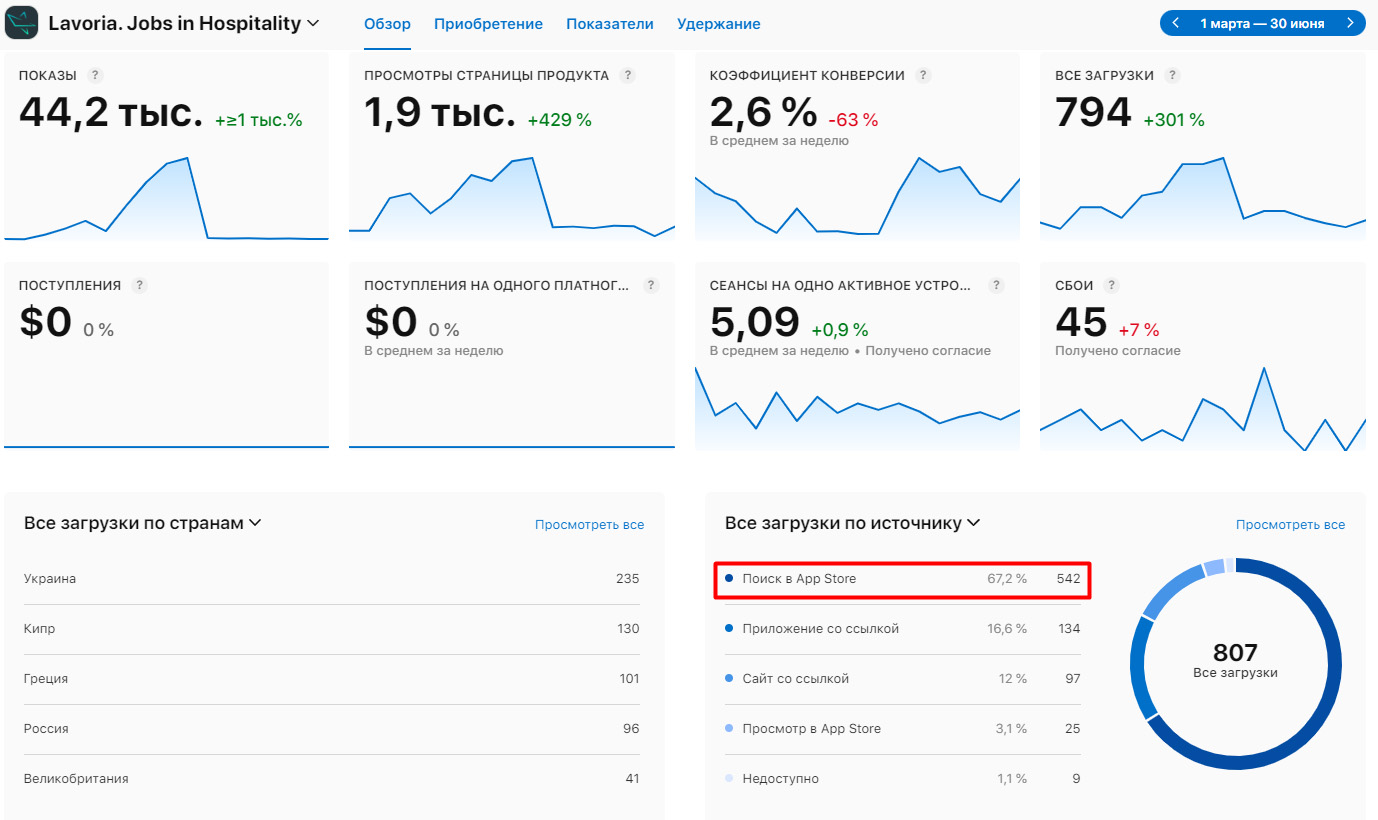The height and width of the screenshot is (820, 1378).
Task: Click help icon beside ПОСТУПЛЕНИЯ
Action: coord(139,285)
